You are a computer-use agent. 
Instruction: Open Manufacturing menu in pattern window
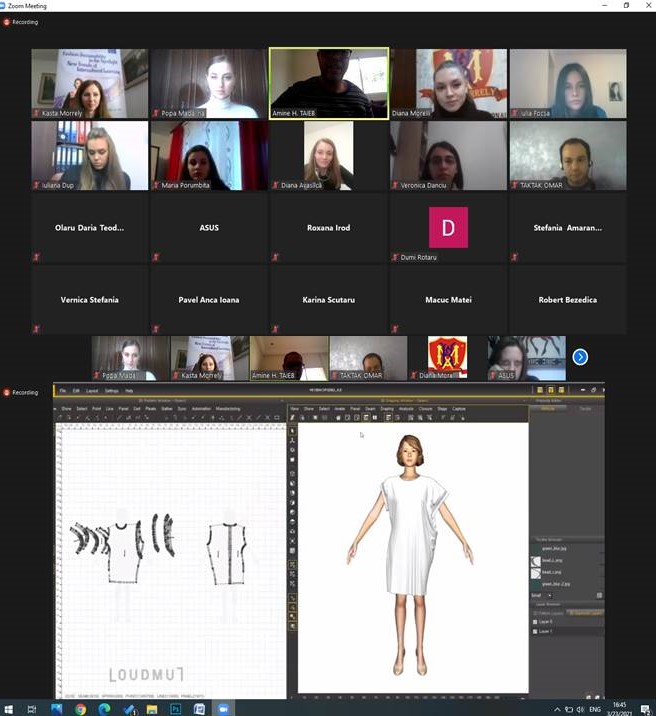coord(228,409)
